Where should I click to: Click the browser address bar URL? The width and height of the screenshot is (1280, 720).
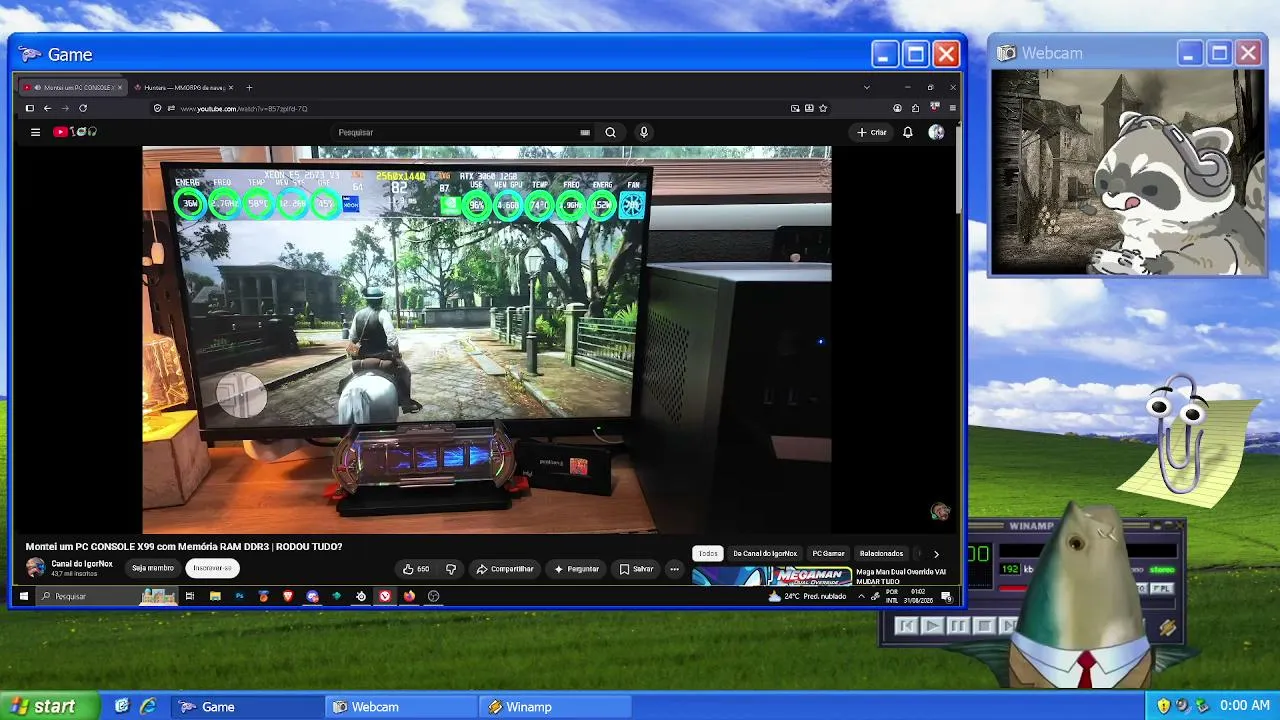(x=244, y=108)
